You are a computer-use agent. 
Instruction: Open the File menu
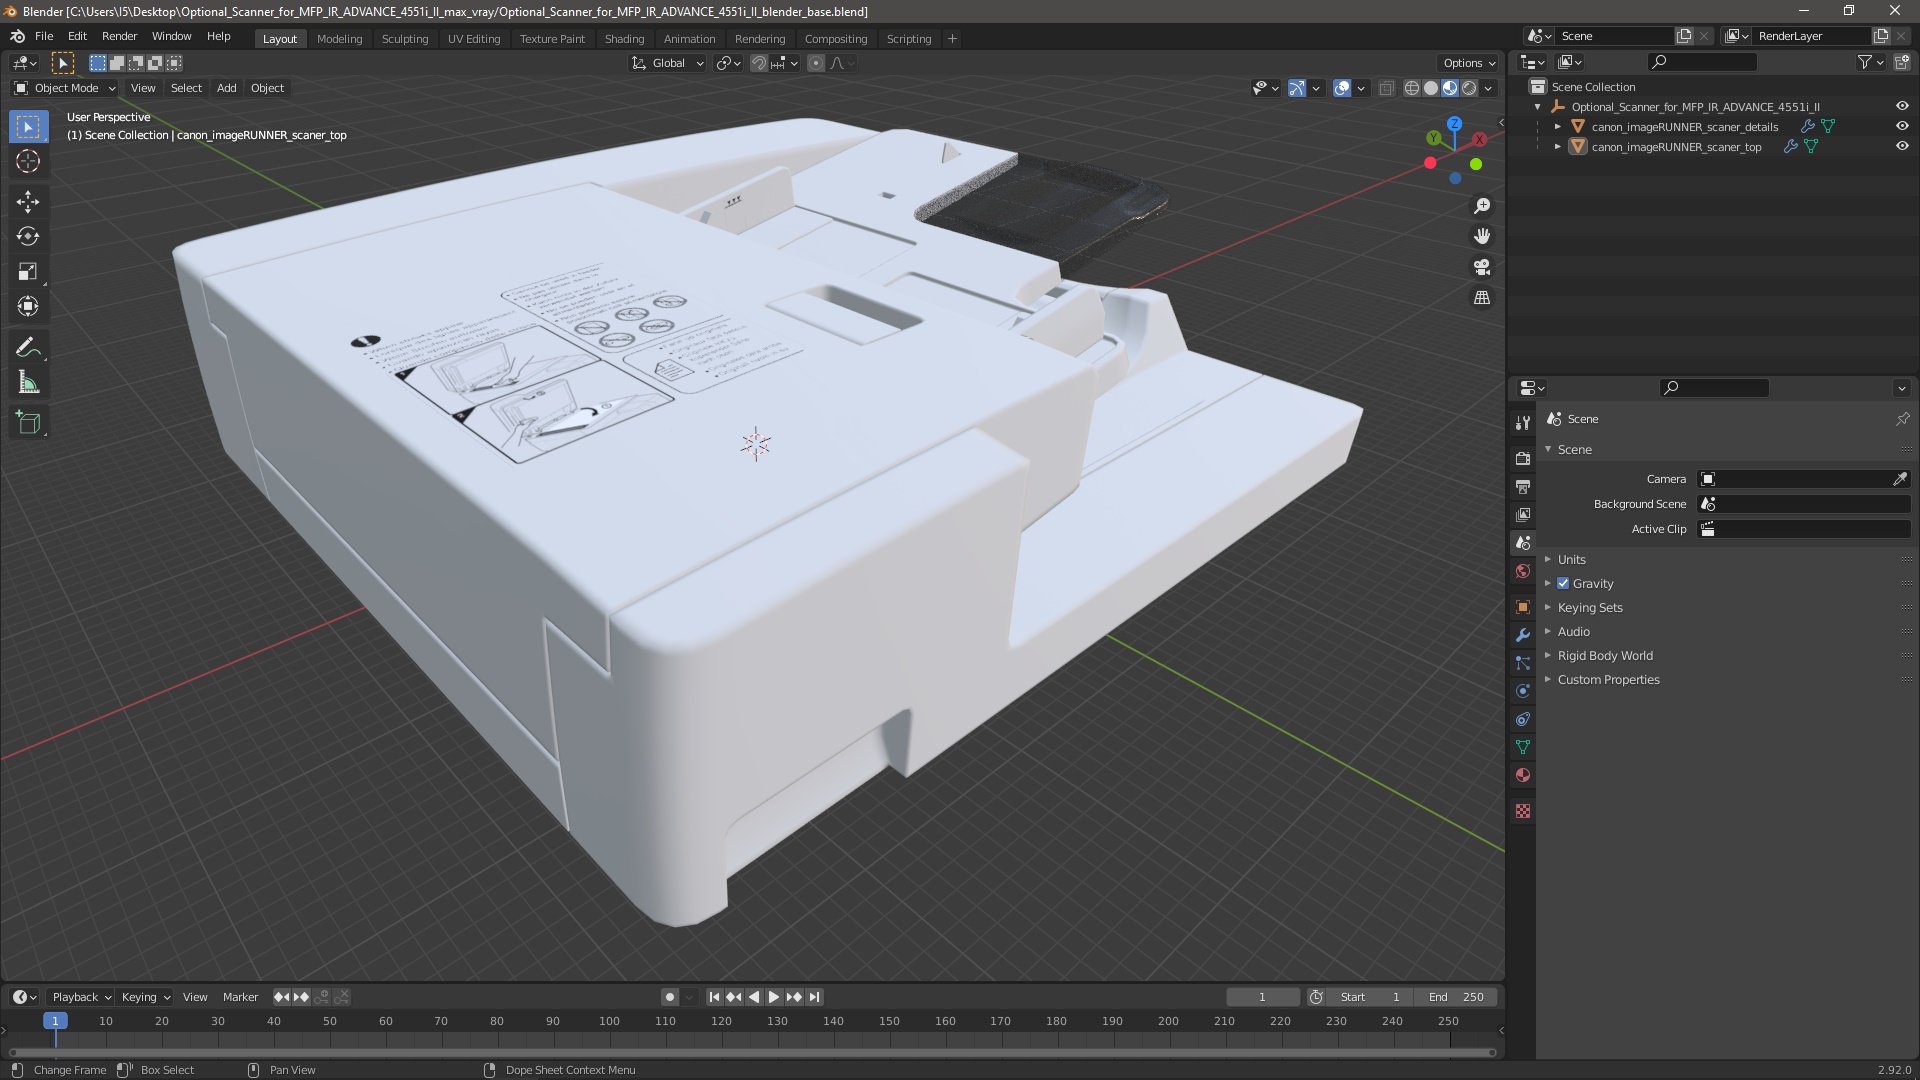tap(44, 36)
